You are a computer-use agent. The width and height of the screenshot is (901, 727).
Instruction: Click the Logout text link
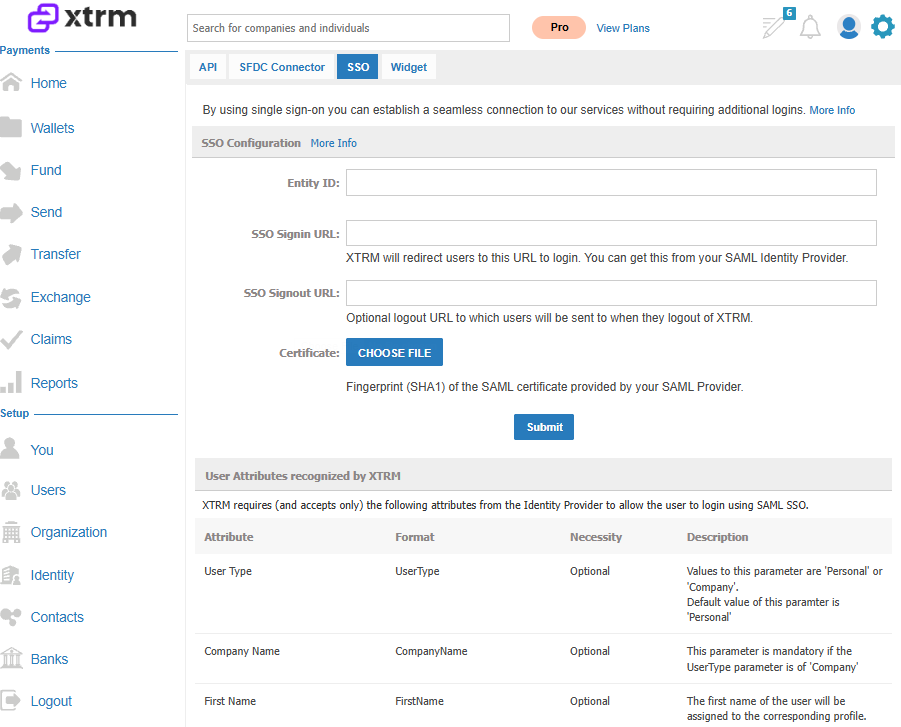[51, 701]
